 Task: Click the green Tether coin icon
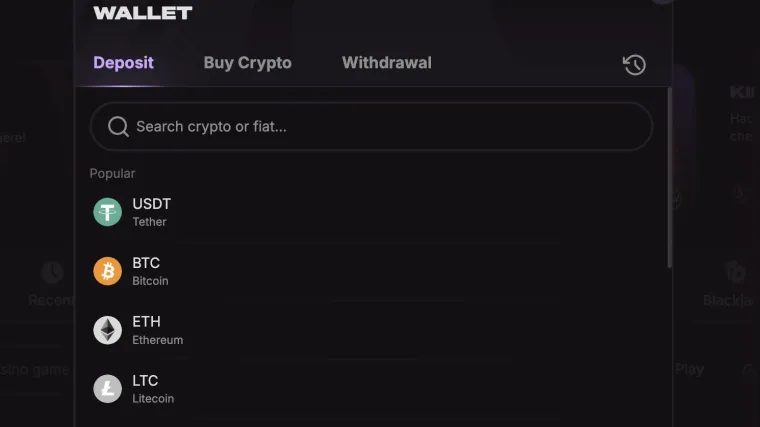107,212
